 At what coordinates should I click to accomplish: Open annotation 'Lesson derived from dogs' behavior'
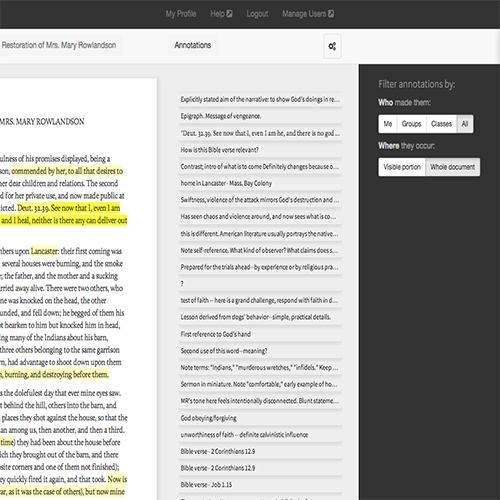260,317
